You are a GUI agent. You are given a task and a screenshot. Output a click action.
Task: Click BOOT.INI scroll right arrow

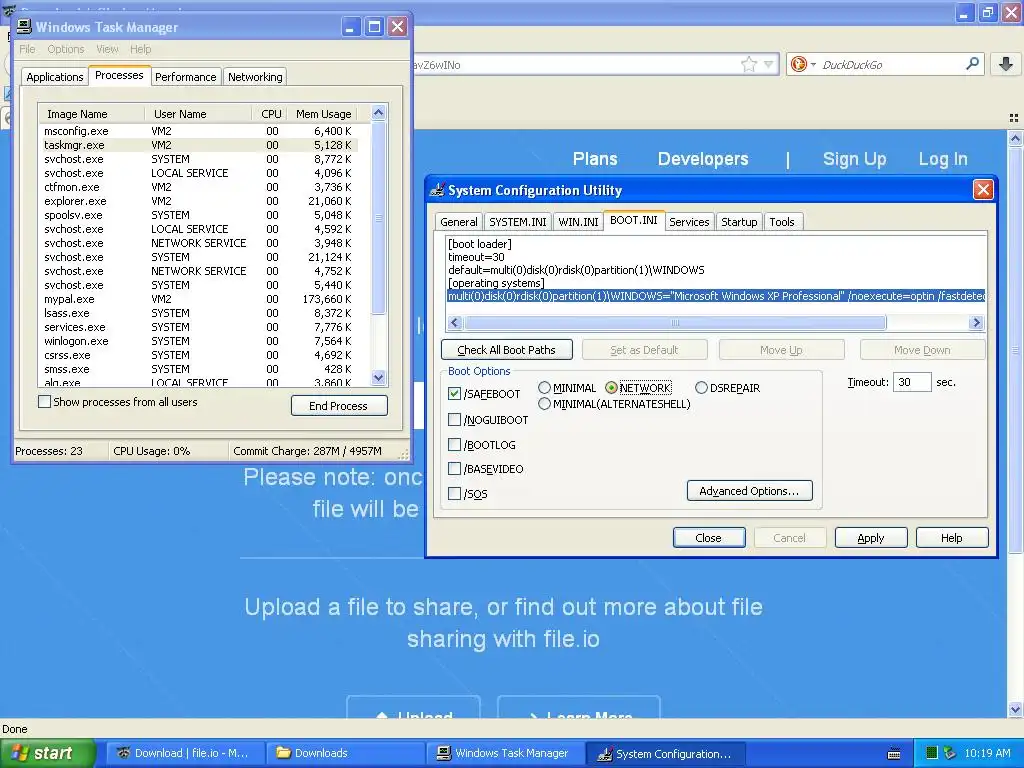coord(976,323)
